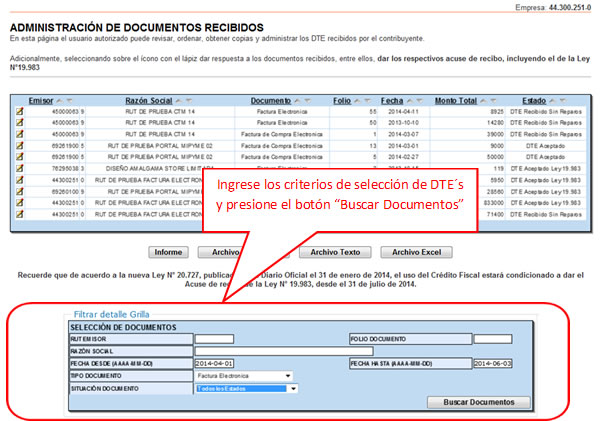Sort Estado column descending with down arrow
The image size is (600, 421).
(x=562, y=101)
